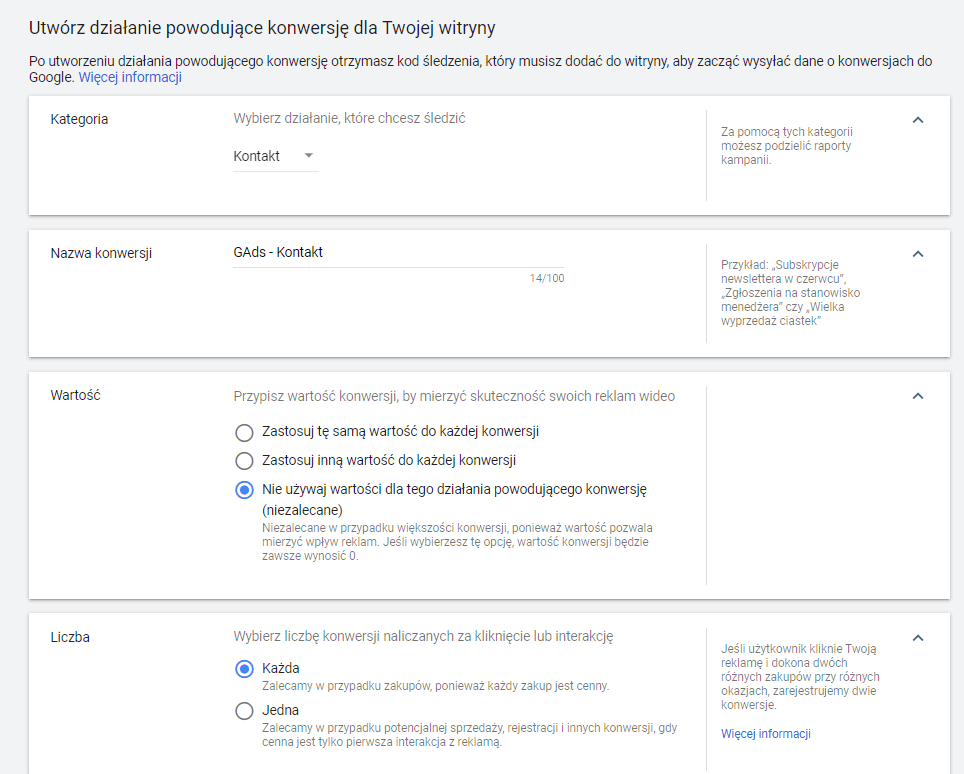Select the Jedna conversion count option
The height and width of the screenshot is (774, 964).
pyautogui.click(x=244, y=711)
